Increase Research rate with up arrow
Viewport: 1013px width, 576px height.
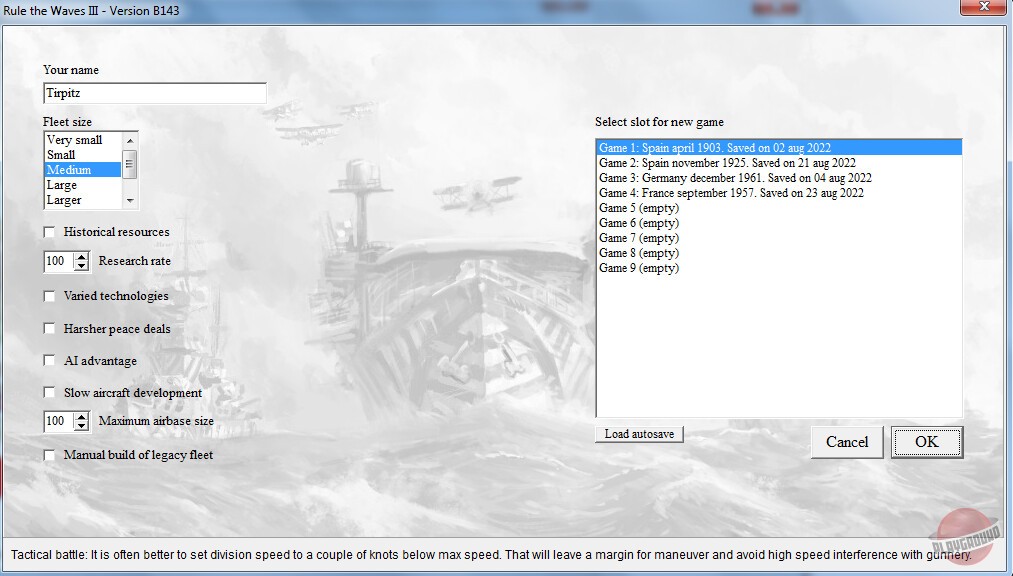81,257
